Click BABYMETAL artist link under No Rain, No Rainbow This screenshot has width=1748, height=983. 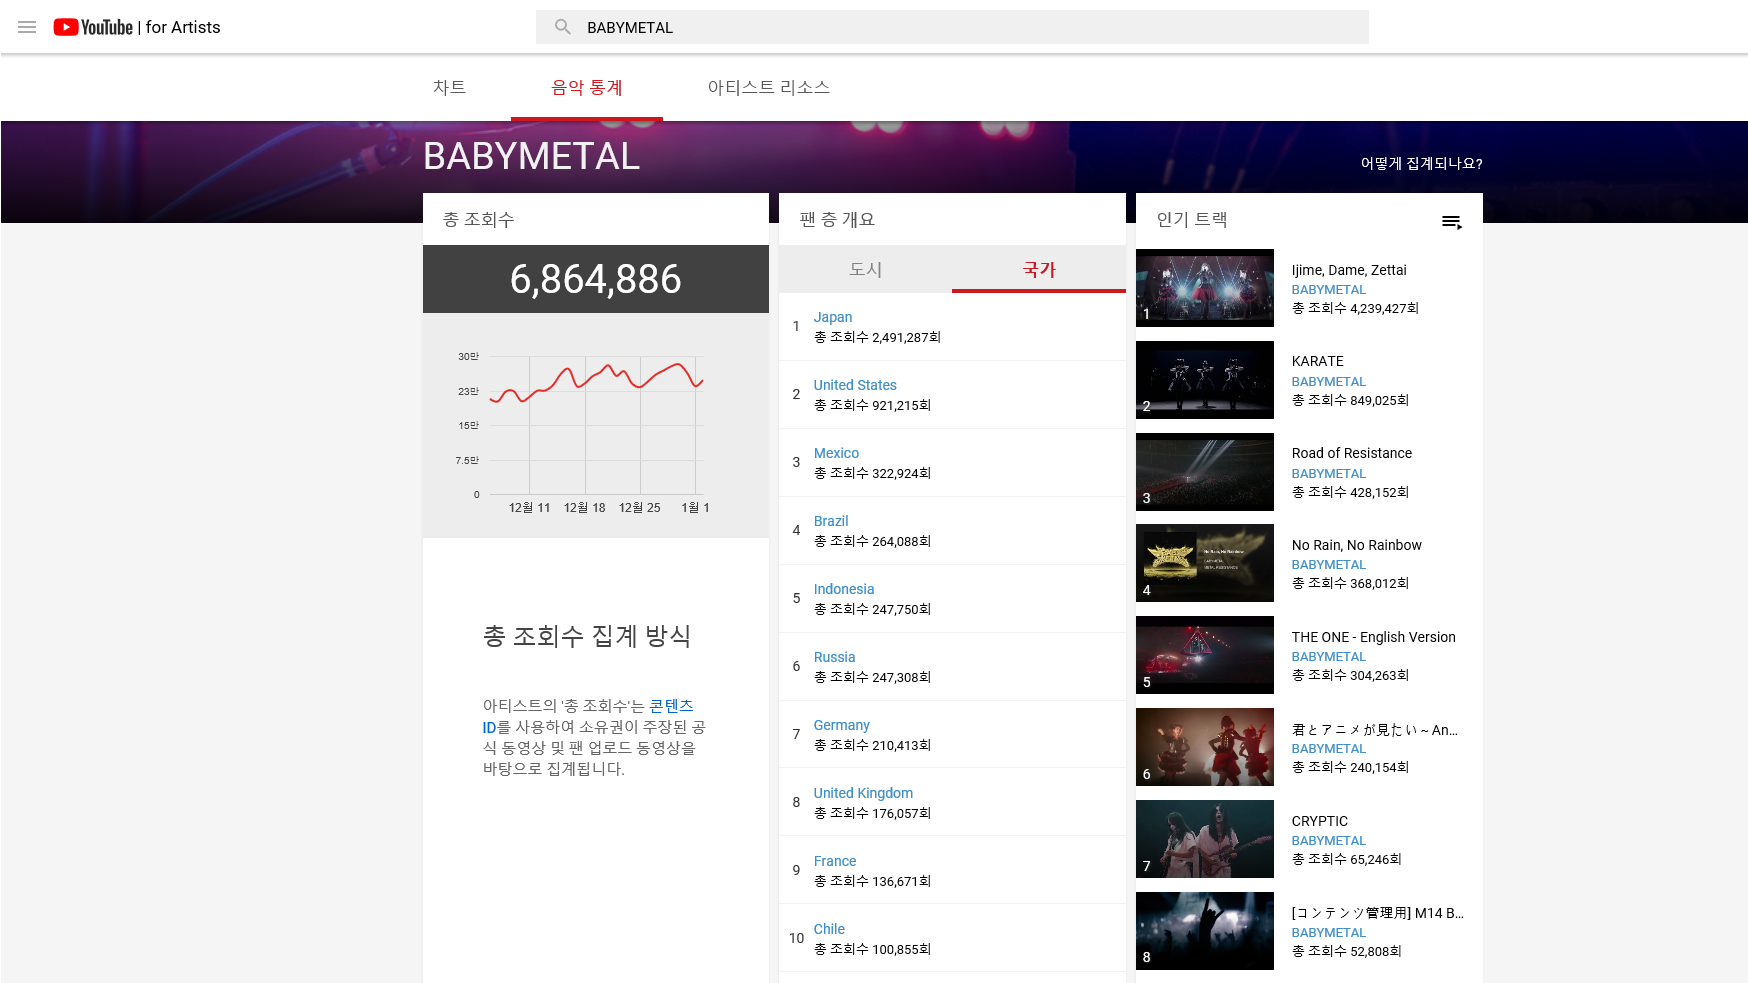(x=1328, y=565)
